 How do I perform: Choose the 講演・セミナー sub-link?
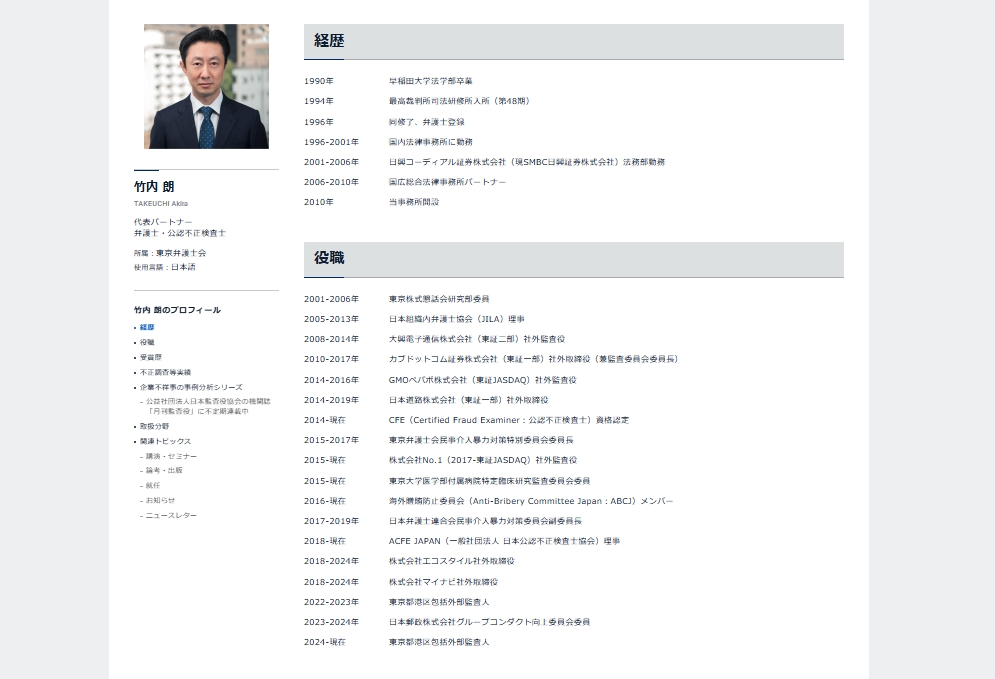171,456
